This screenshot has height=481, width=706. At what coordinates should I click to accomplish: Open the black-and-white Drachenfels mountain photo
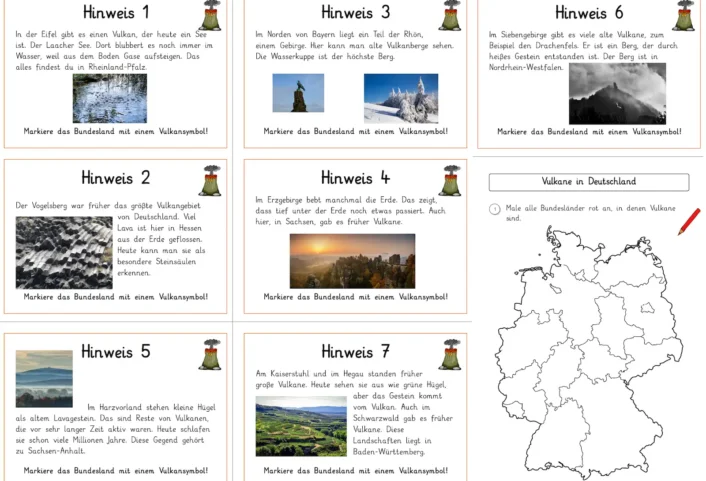pyautogui.click(x=617, y=94)
